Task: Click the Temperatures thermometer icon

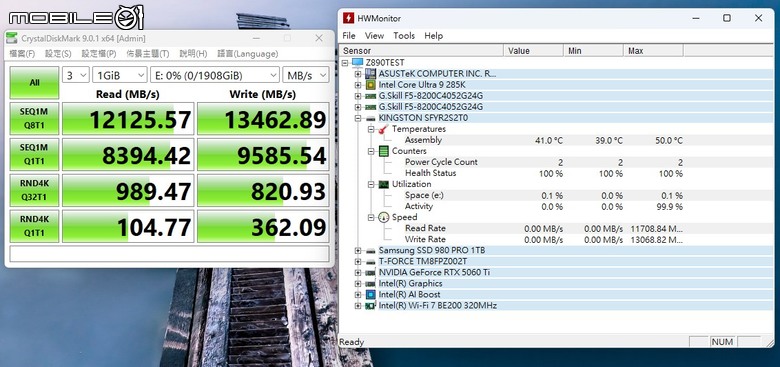Action: pyautogui.click(x=383, y=129)
